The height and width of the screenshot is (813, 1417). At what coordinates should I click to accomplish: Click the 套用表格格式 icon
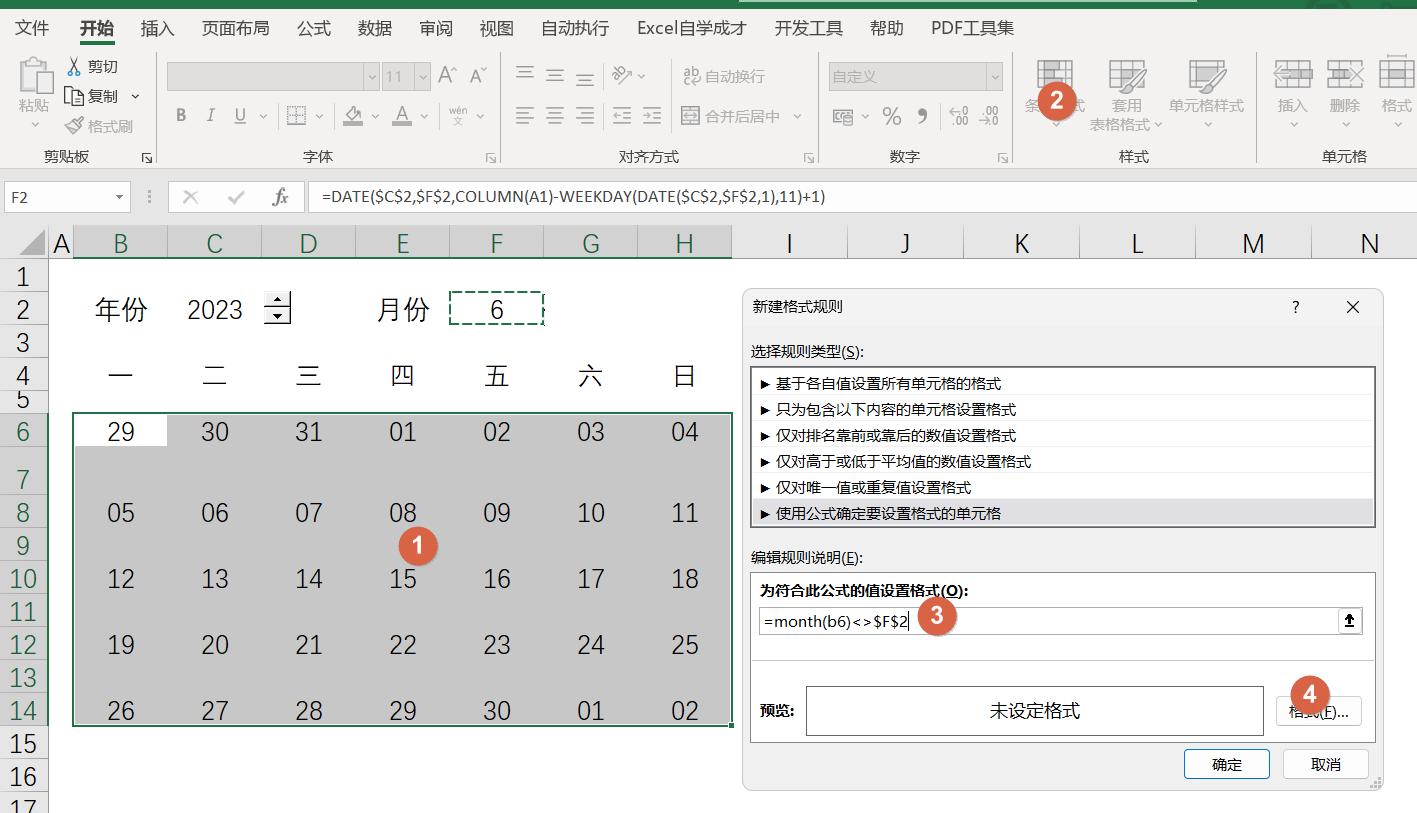click(x=1127, y=90)
